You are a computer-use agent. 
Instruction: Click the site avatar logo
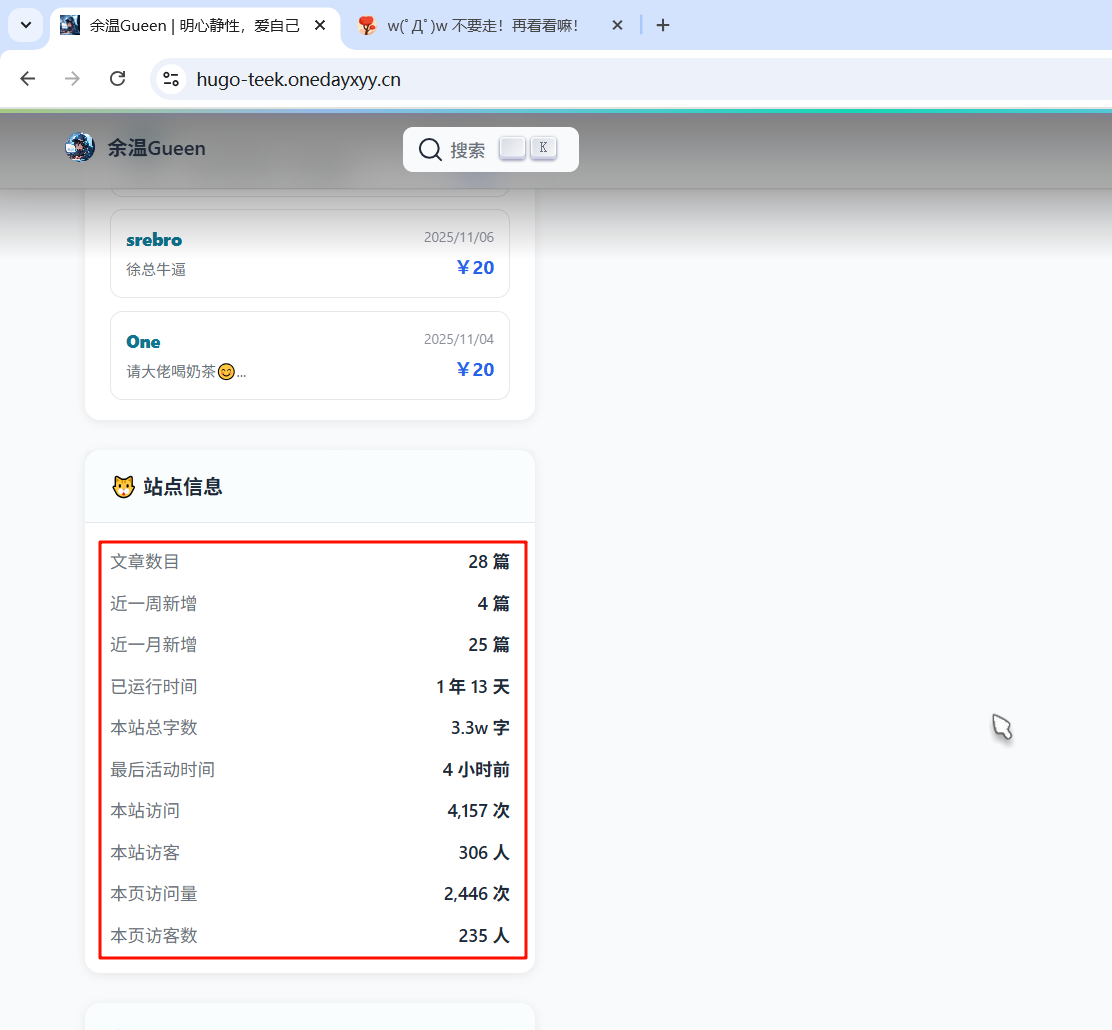click(x=80, y=148)
